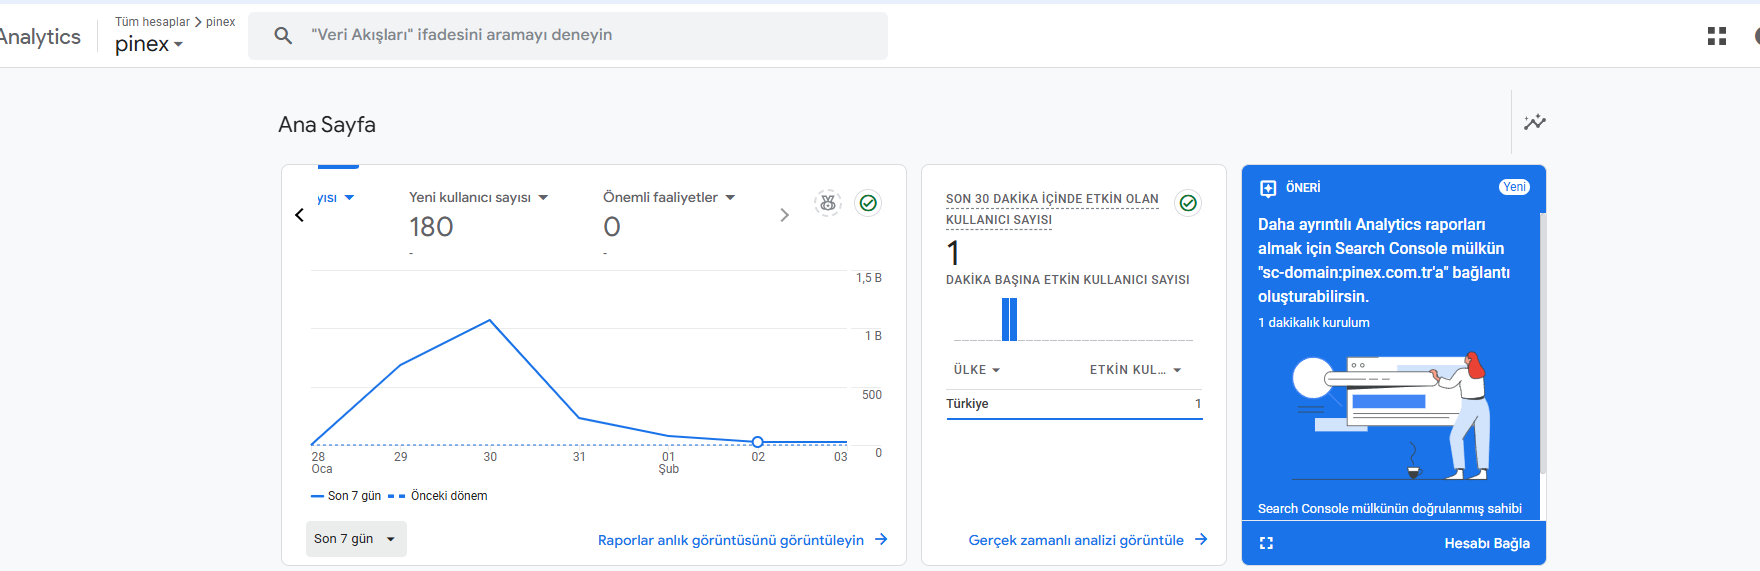Click the 1 dakikalık kurulum text
Viewport: 1760px width, 571px height.
(1314, 323)
